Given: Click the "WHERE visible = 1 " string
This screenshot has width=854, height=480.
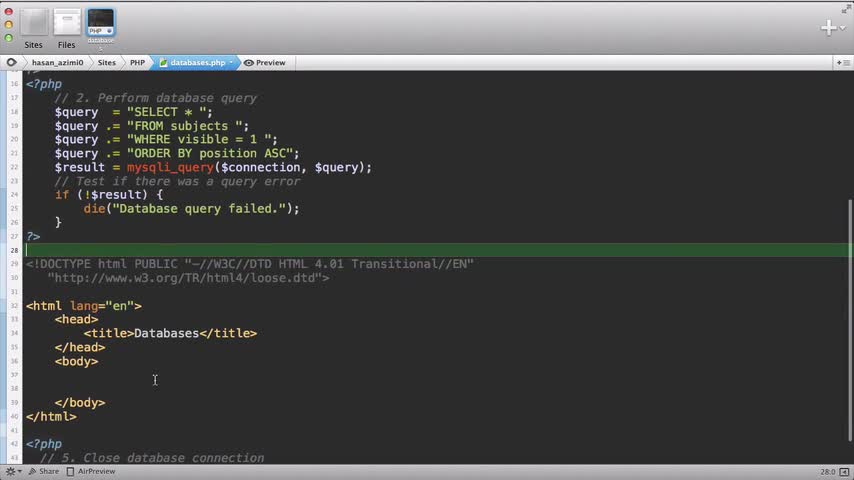Looking at the screenshot, I should pyautogui.click(x=199, y=139).
